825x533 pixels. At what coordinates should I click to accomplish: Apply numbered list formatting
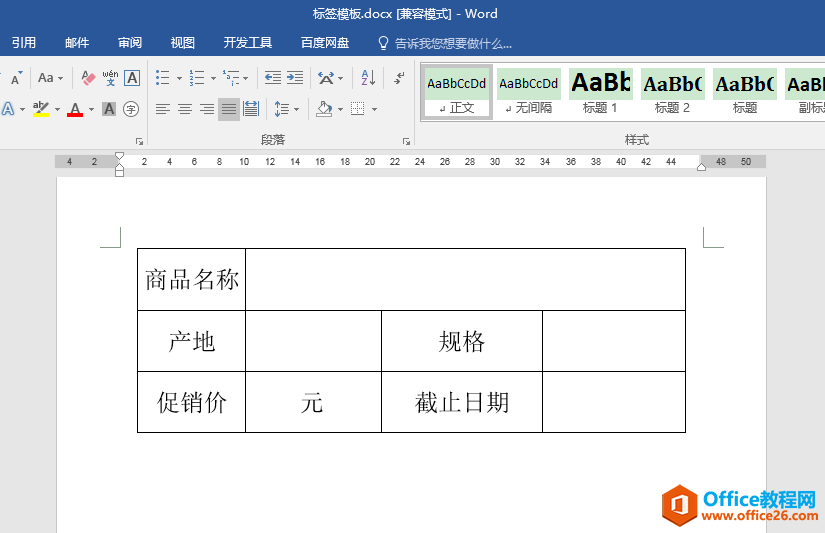[x=197, y=78]
